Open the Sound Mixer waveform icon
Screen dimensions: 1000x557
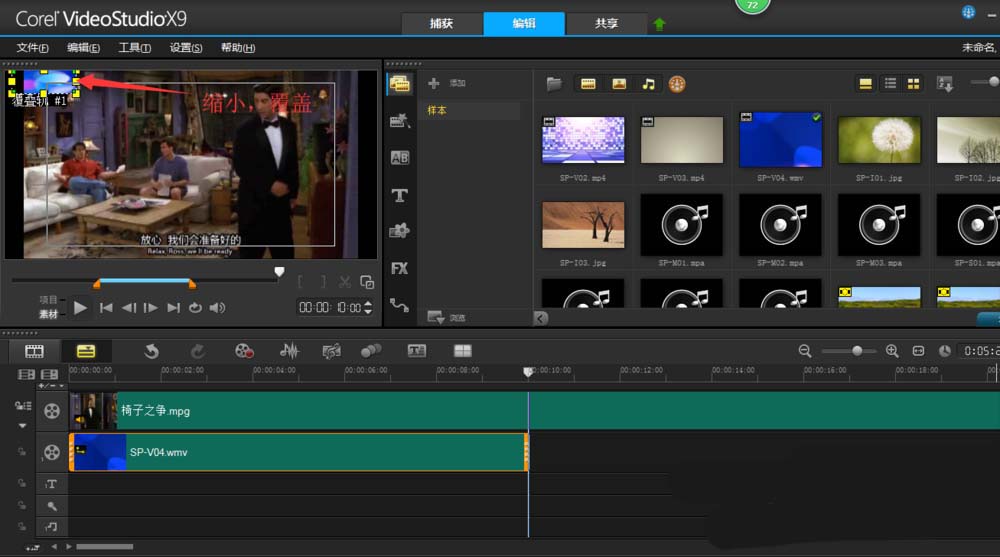289,351
